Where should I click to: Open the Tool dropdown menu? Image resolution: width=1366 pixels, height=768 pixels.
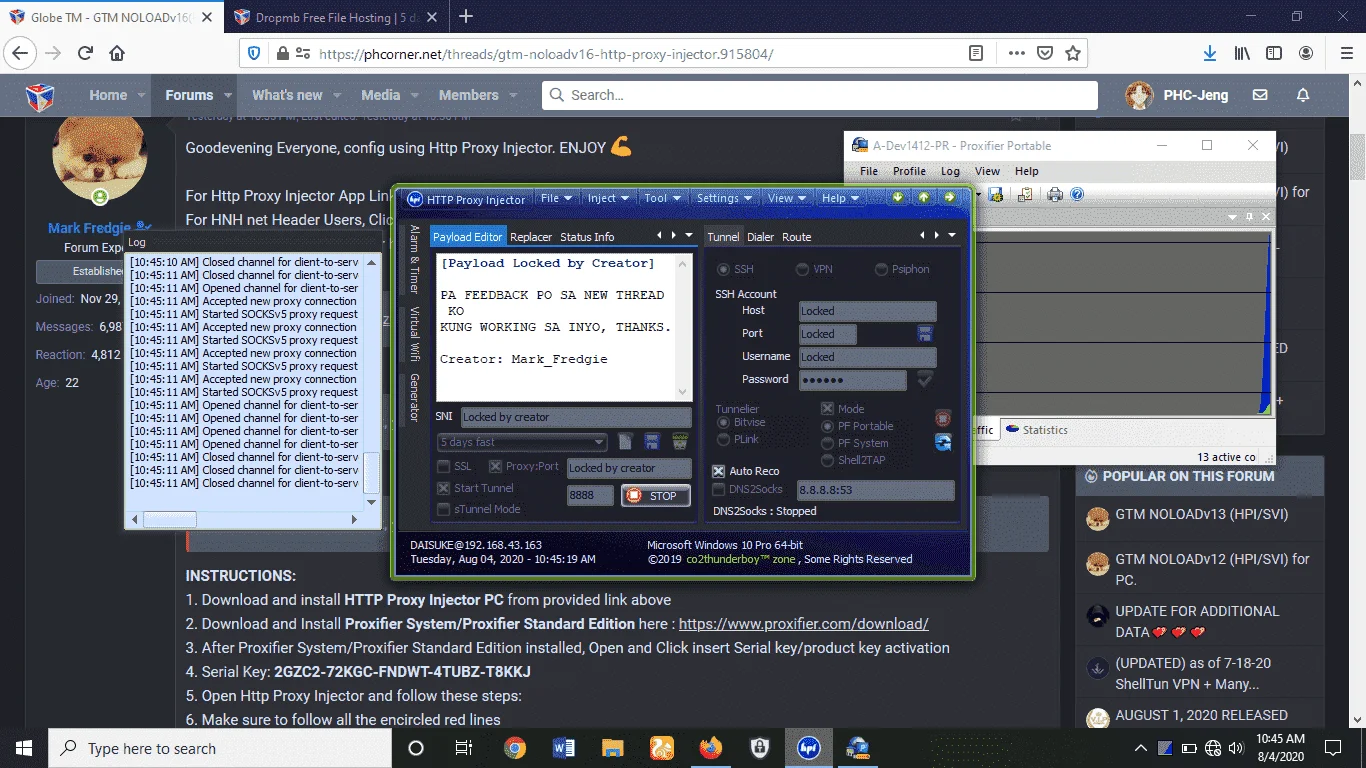coord(662,198)
